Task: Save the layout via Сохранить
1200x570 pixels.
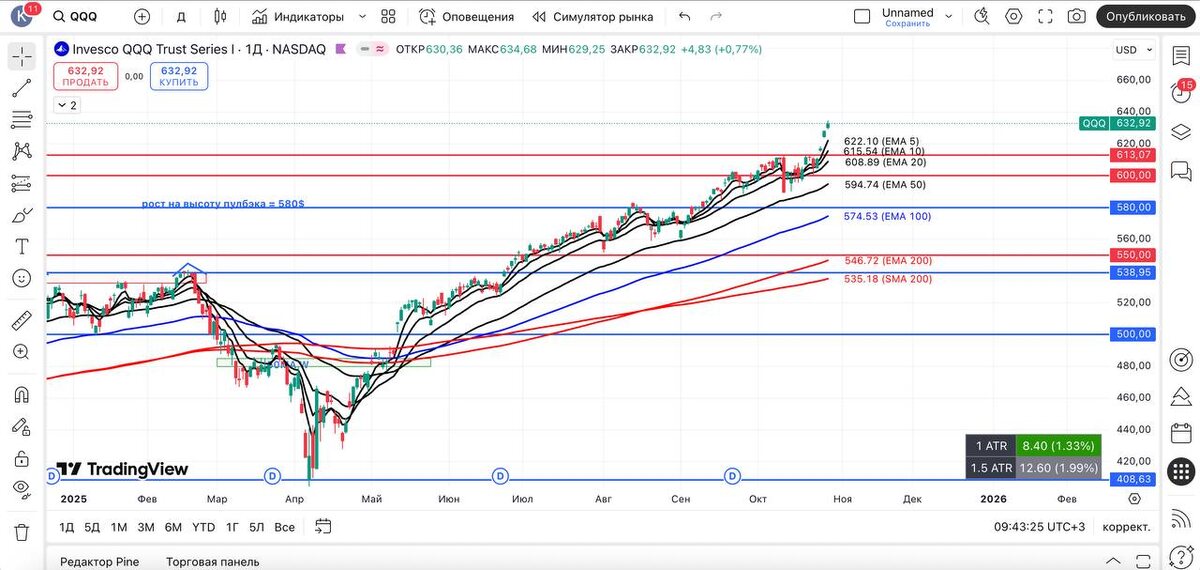Action: (908, 23)
